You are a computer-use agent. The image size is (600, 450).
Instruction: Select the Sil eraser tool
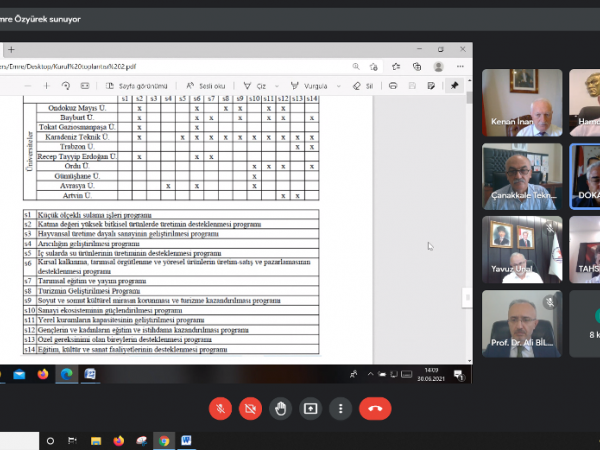(x=363, y=86)
